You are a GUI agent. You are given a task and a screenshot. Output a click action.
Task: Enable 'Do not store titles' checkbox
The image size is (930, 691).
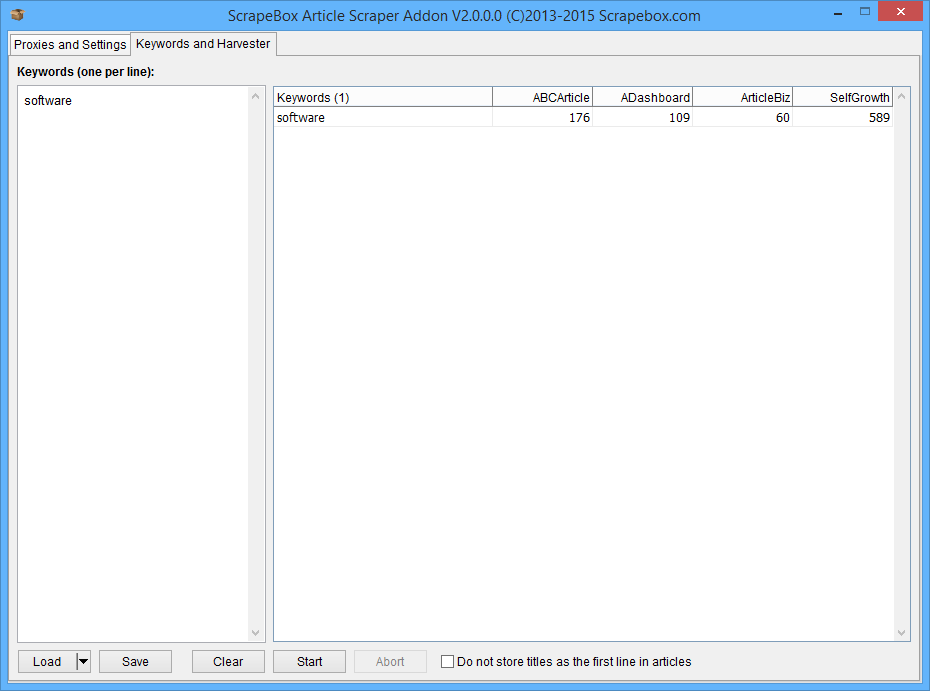pyautogui.click(x=448, y=661)
